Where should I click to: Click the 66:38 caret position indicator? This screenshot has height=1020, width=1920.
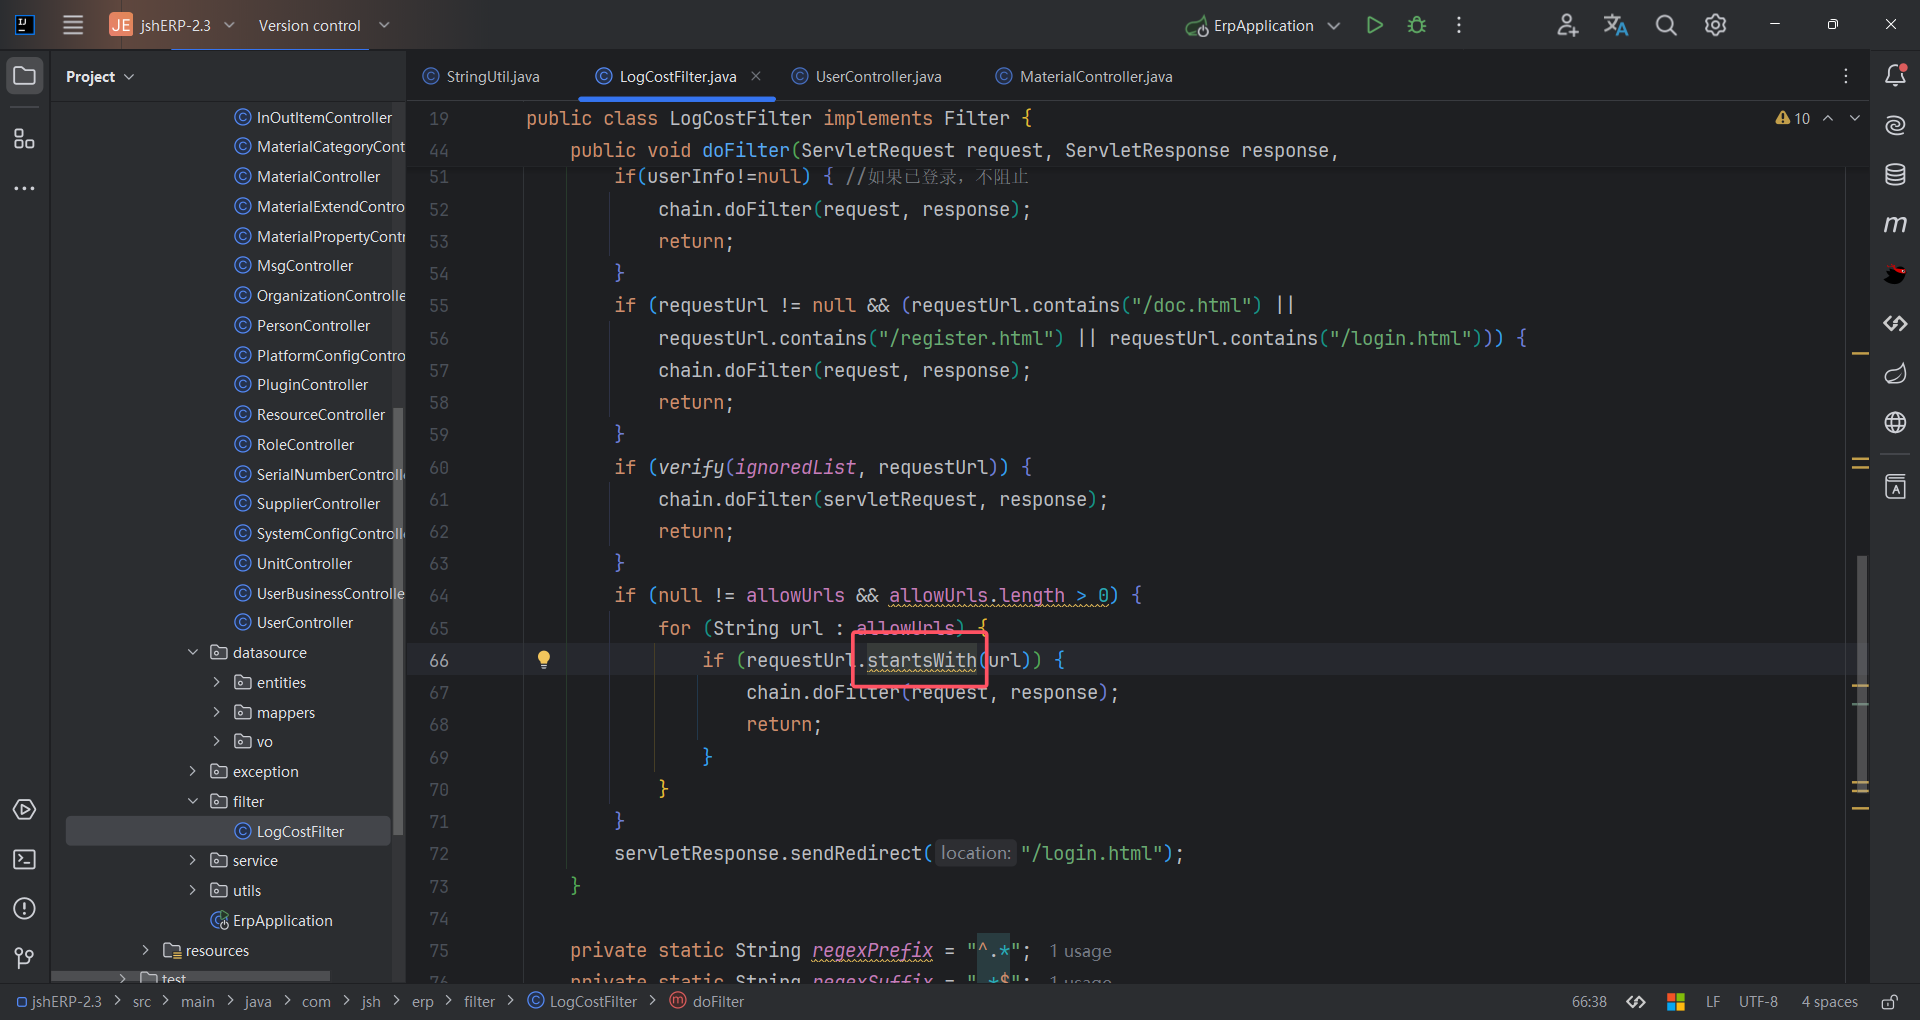pyautogui.click(x=1589, y=1001)
